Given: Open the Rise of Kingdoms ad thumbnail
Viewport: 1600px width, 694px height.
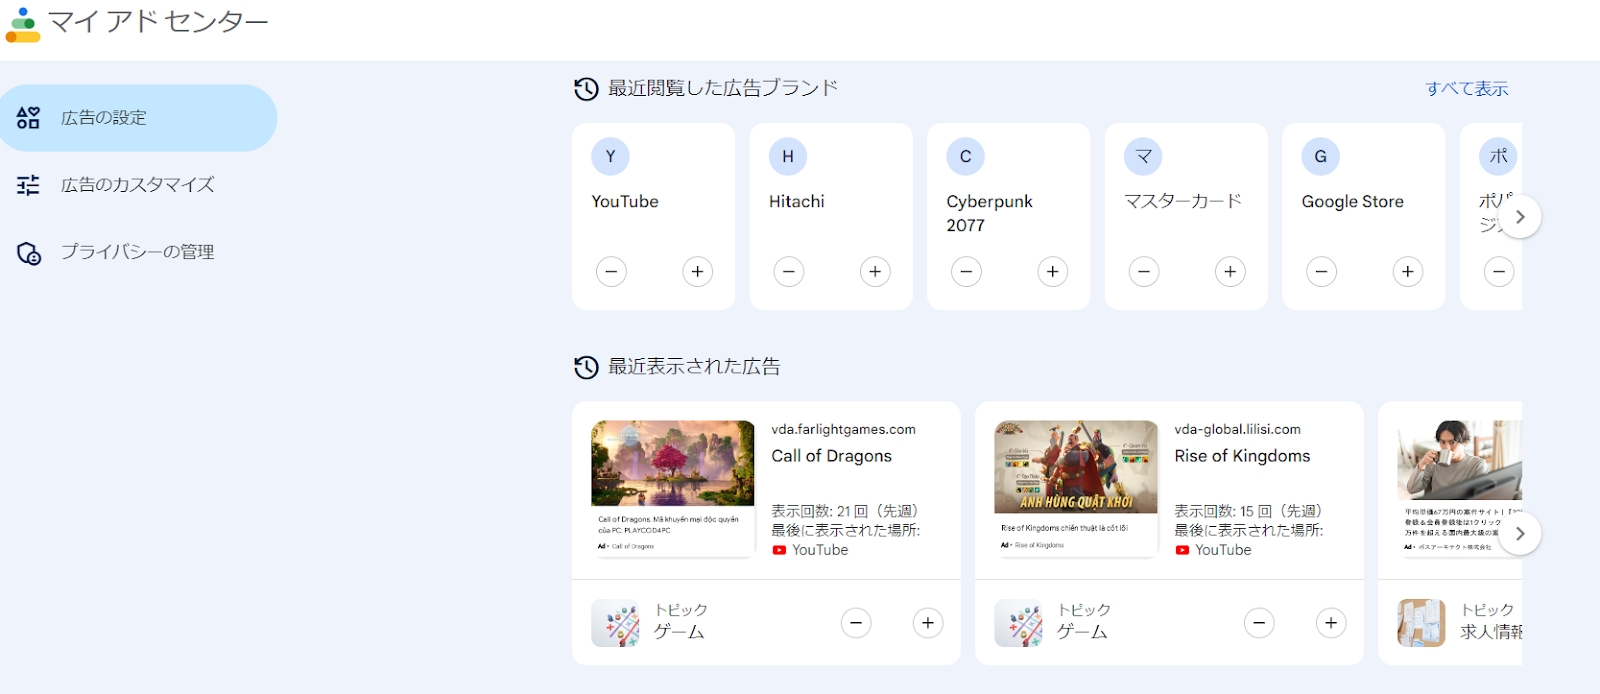Looking at the screenshot, I should (x=1076, y=488).
